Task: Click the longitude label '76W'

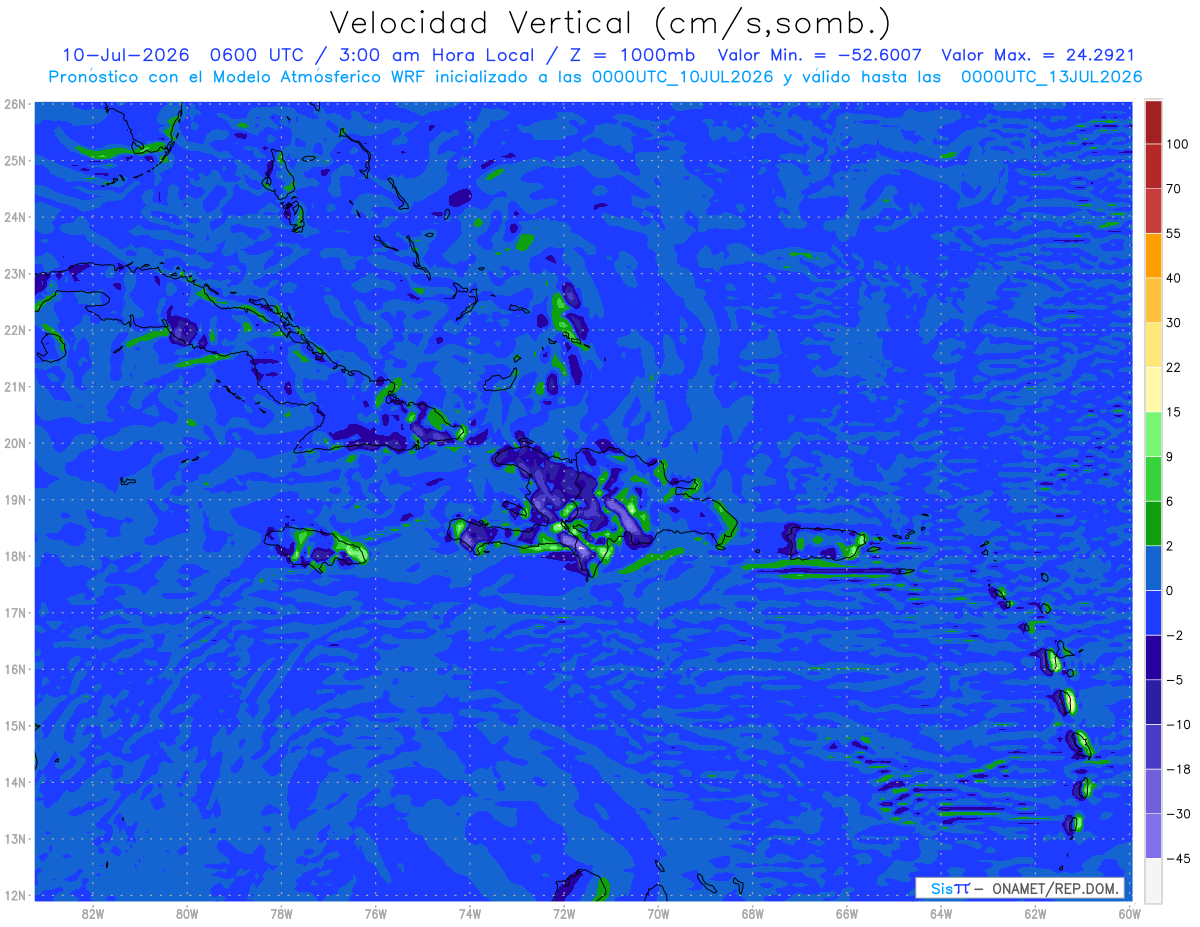Action: click(x=375, y=913)
